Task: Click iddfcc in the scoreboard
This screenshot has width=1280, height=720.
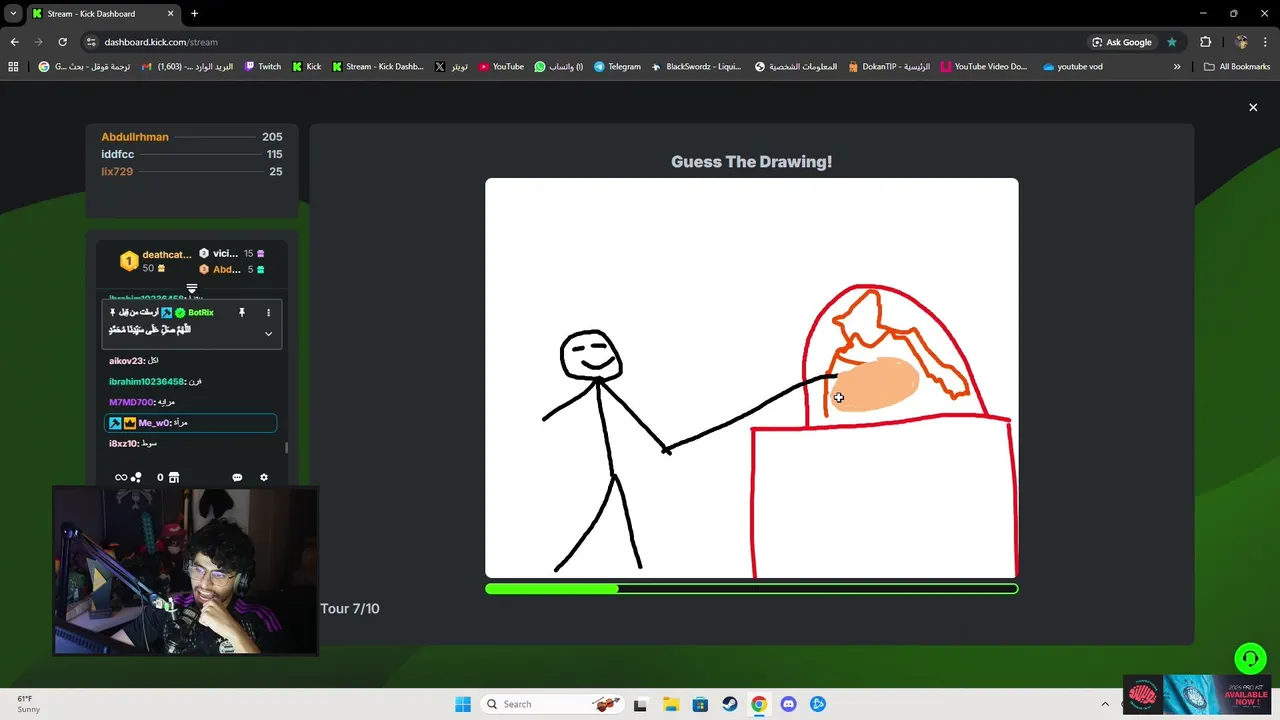Action: tap(117, 154)
